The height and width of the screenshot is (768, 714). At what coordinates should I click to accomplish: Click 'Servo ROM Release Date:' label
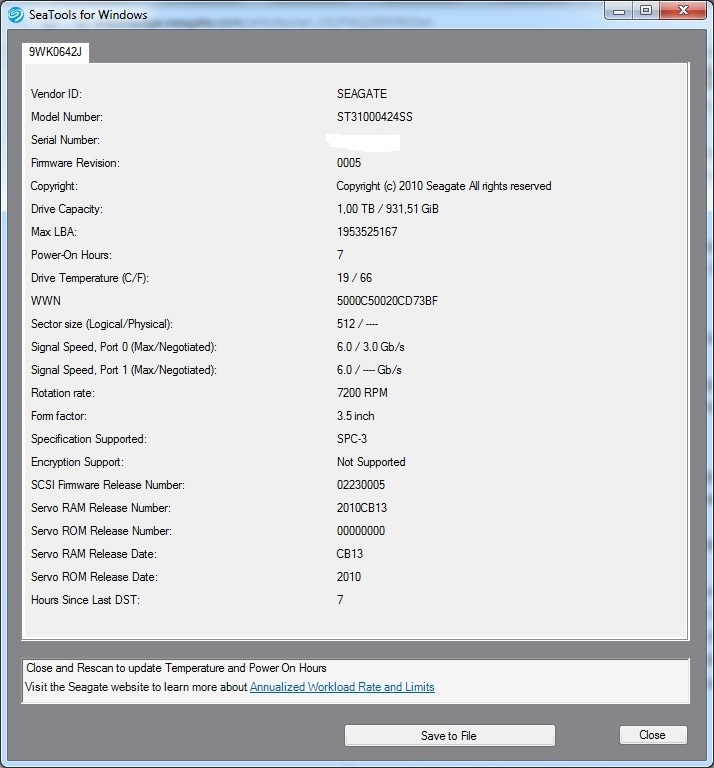pyautogui.click(x=94, y=577)
